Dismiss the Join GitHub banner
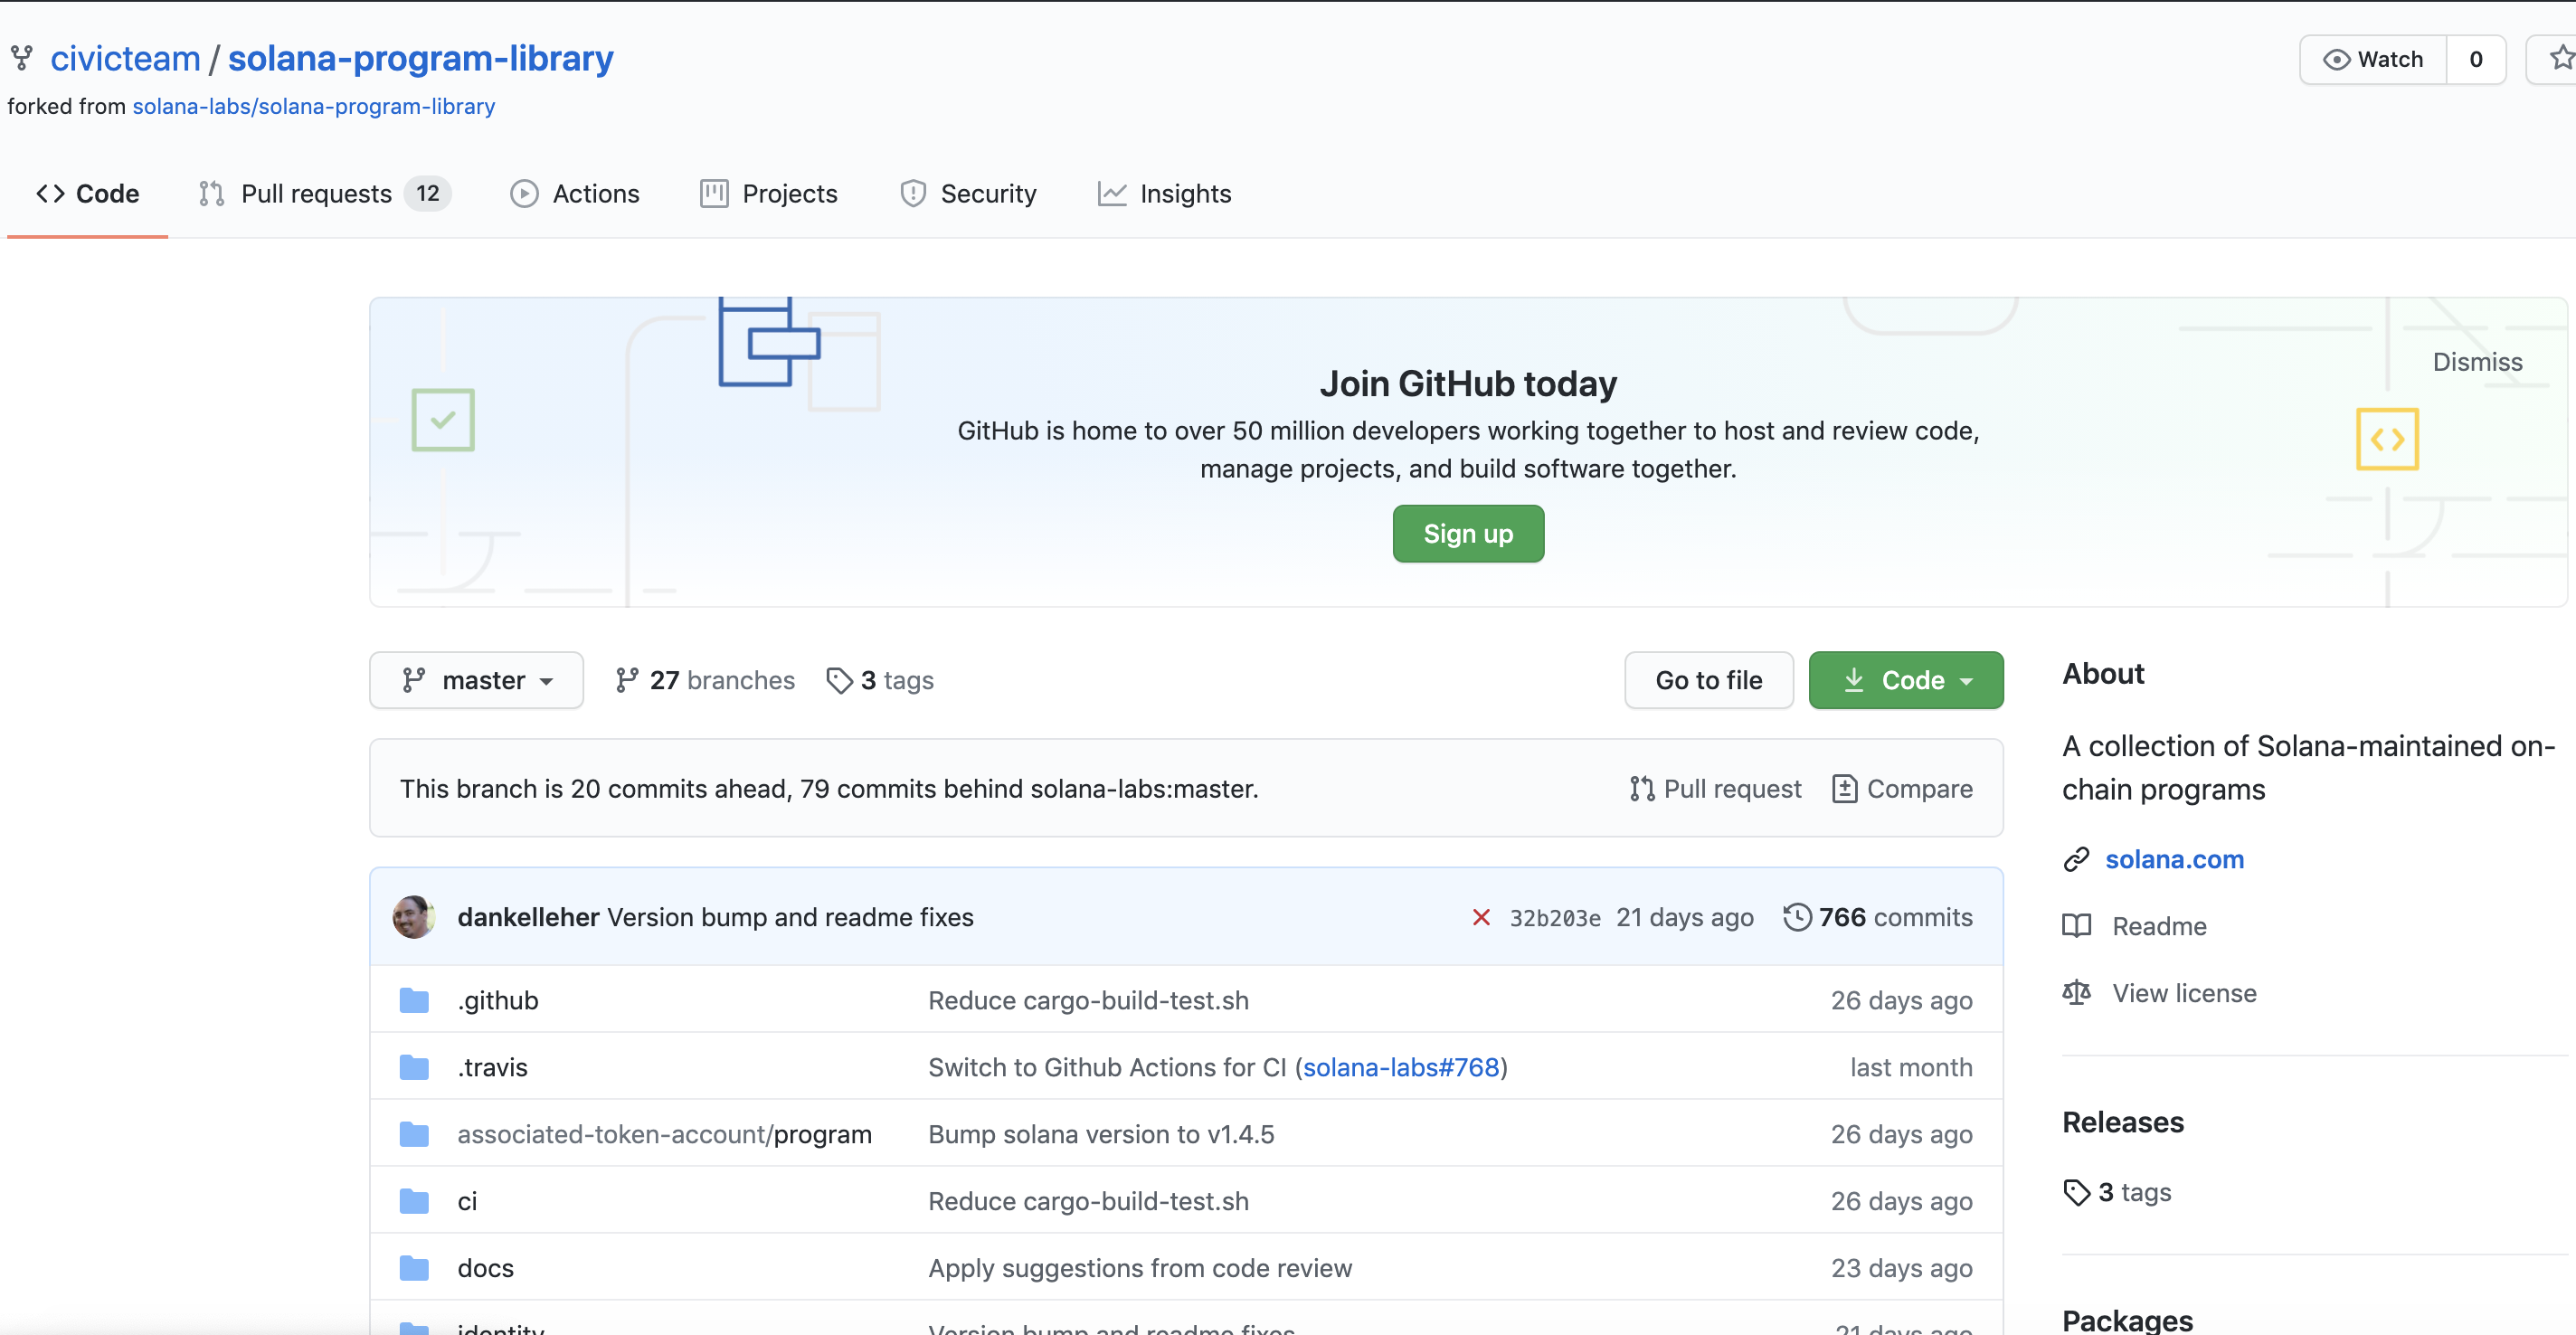Viewport: 2576px width, 1335px height. point(2477,362)
